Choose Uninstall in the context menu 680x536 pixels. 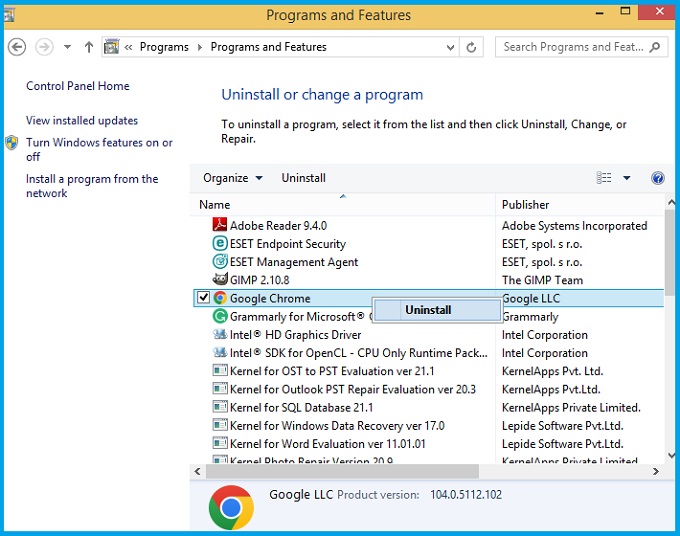click(437, 310)
